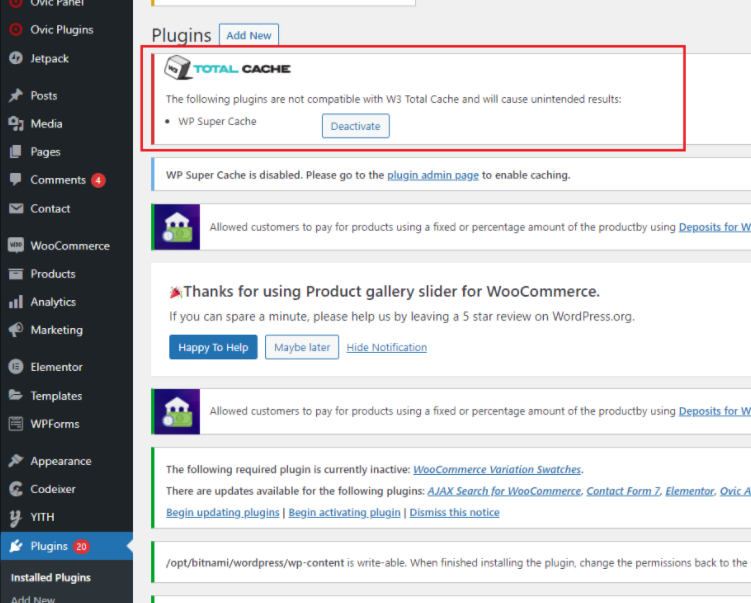Click the Appearance paintbrush icon

(x=16, y=461)
